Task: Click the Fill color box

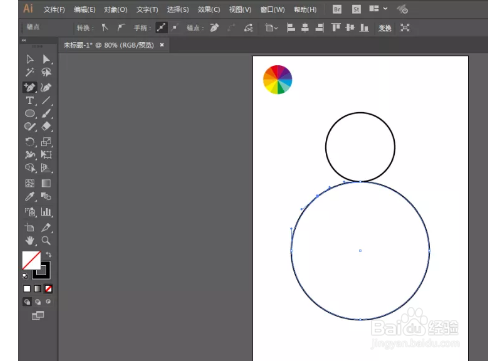Action: (31, 260)
